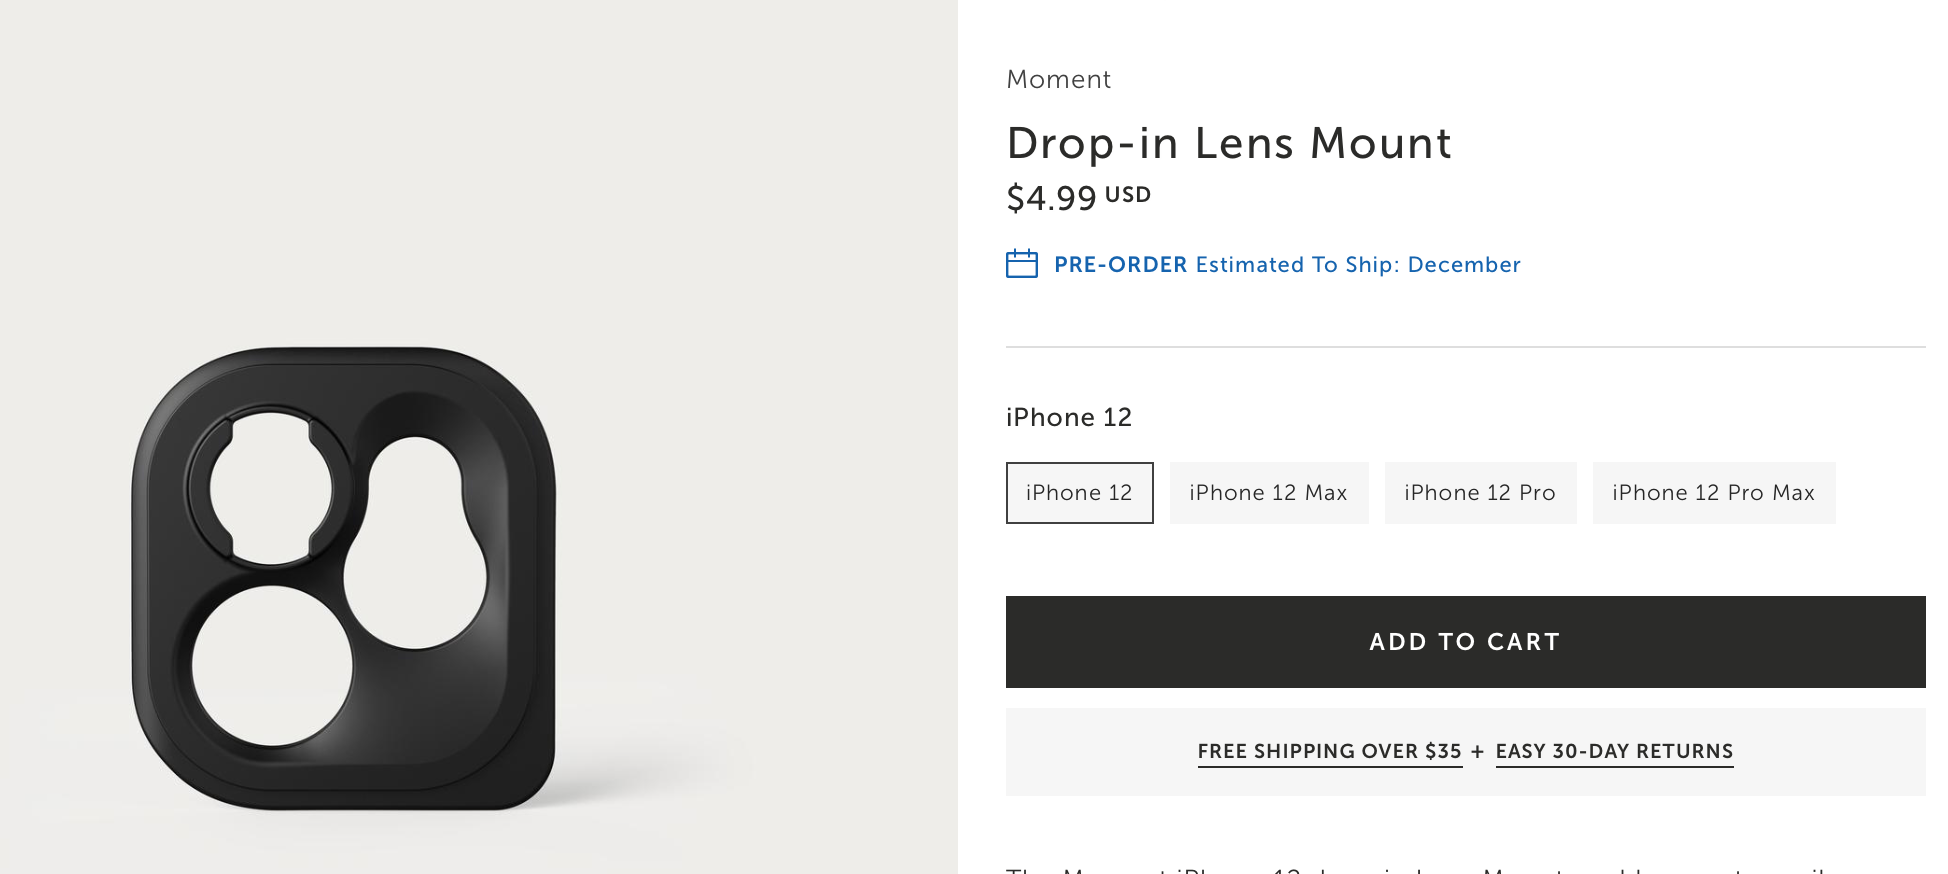This screenshot has height=874, width=1948.
Task: Click the pre-order calendar icon
Action: point(1021,264)
